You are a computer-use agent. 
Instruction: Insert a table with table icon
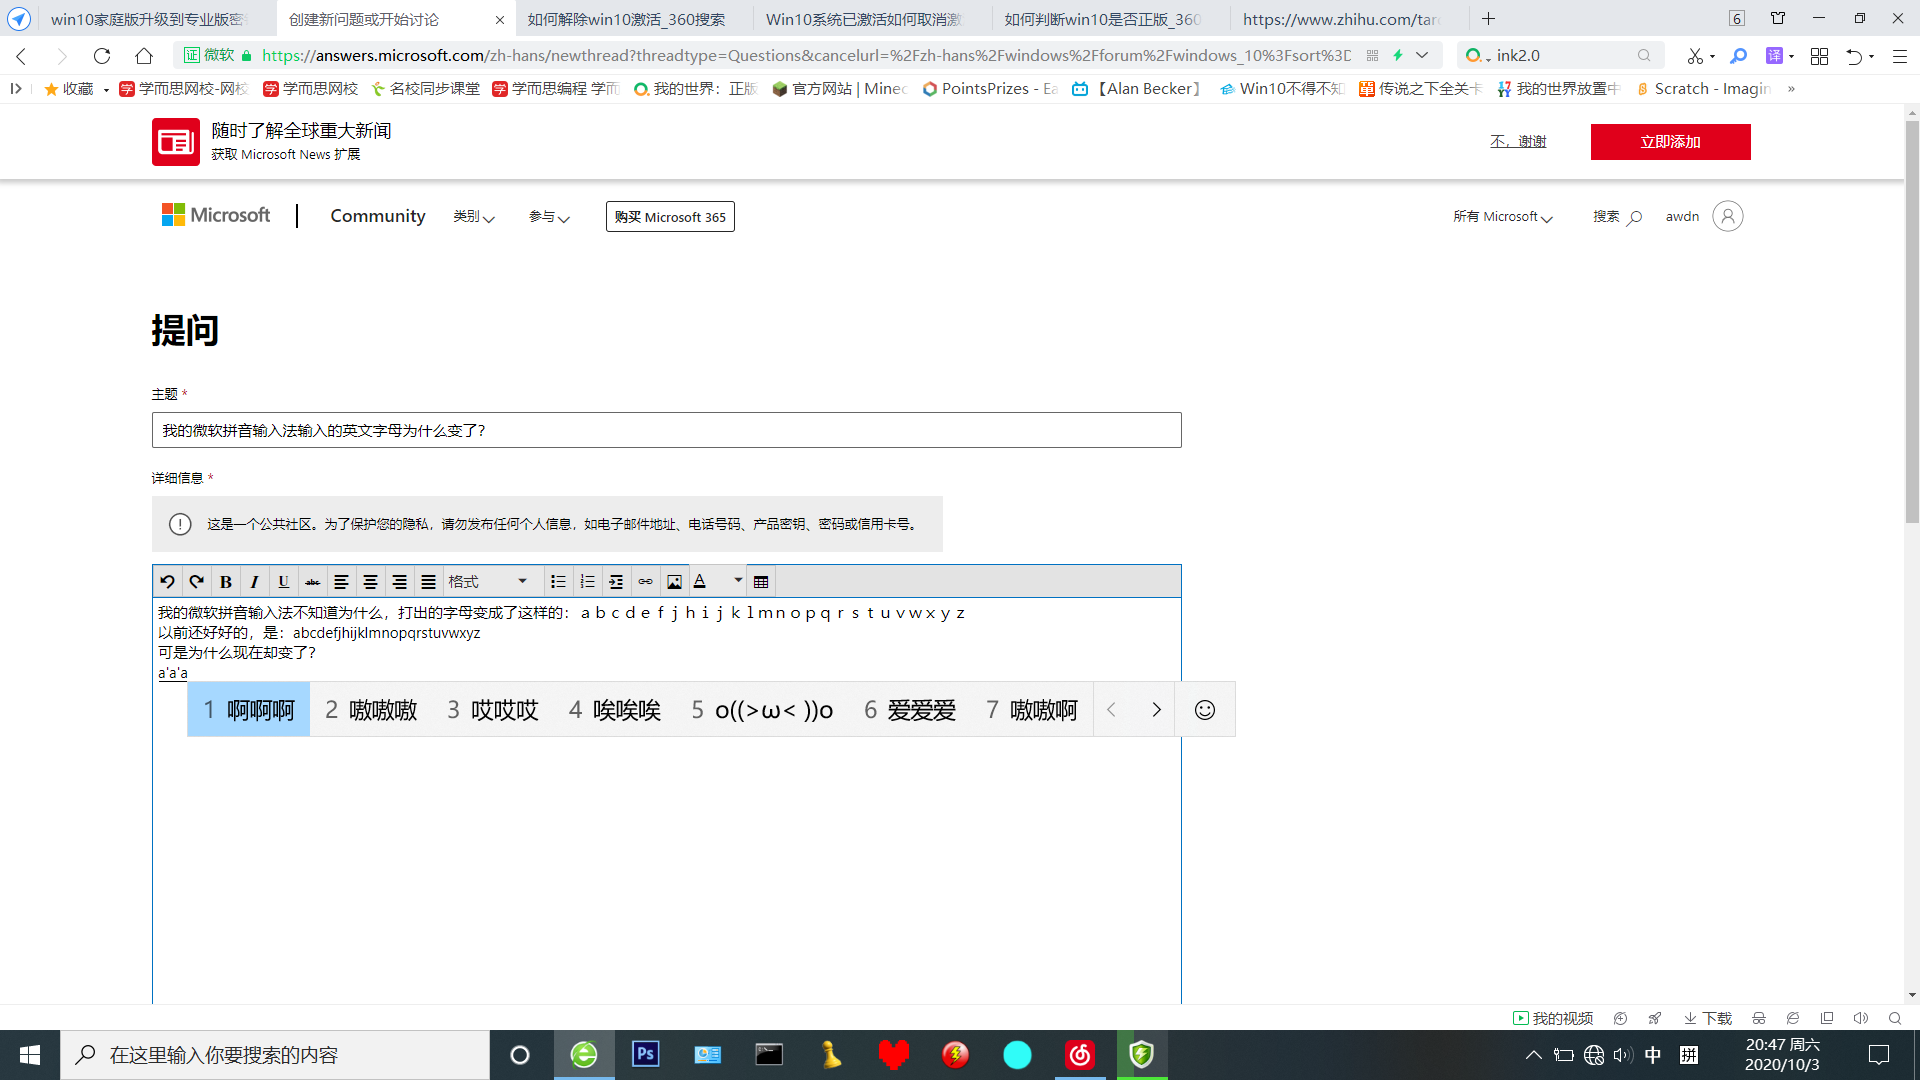click(x=761, y=582)
